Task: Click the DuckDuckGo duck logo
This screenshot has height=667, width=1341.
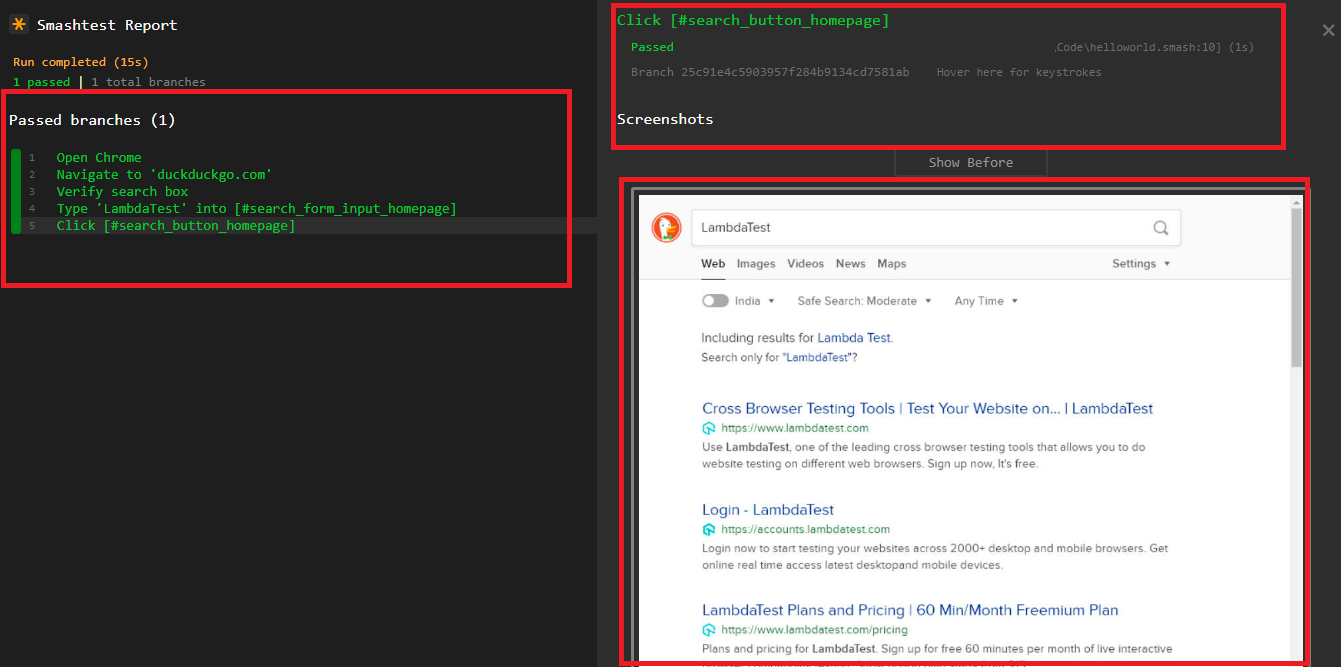Action: coord(666,228)
